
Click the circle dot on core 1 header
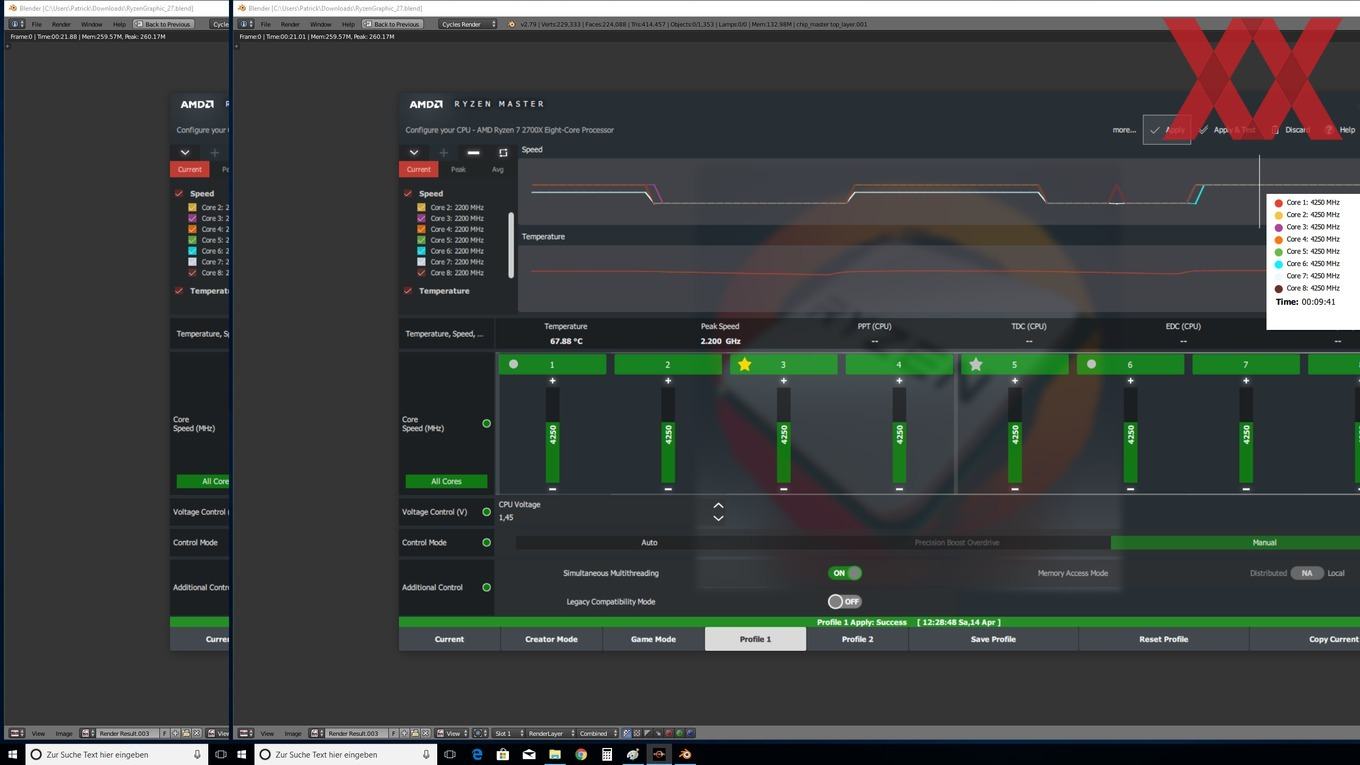(513, 365)
